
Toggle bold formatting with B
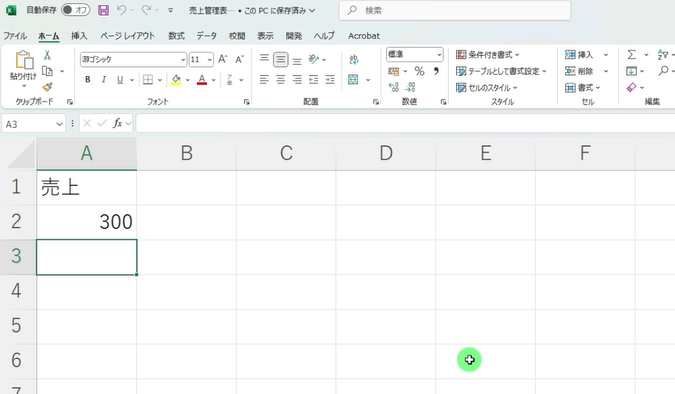coord(88,80)
